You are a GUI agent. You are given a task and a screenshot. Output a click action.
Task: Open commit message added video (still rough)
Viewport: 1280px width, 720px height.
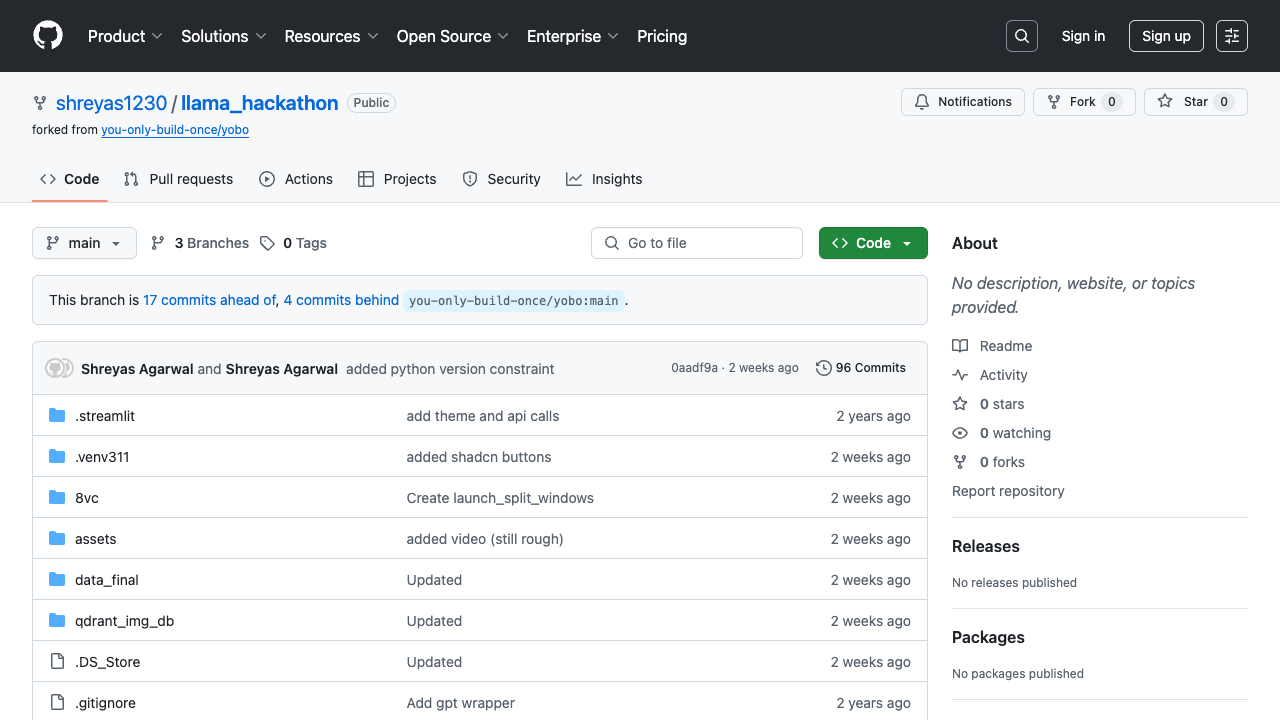pos(485,539)
